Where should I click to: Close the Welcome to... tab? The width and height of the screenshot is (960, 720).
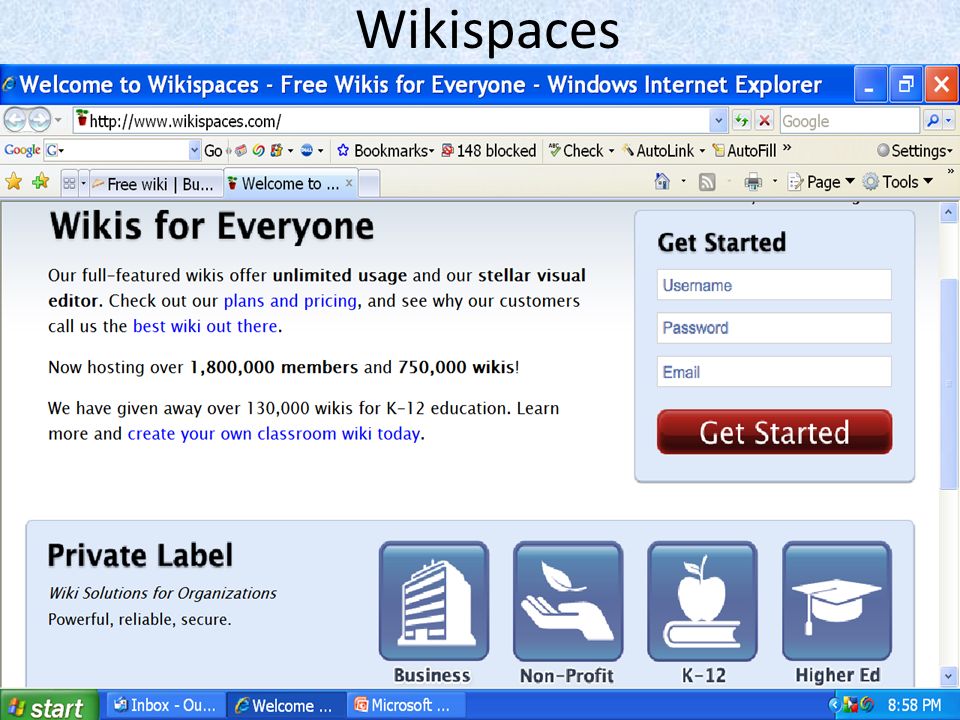pos(348,182)
